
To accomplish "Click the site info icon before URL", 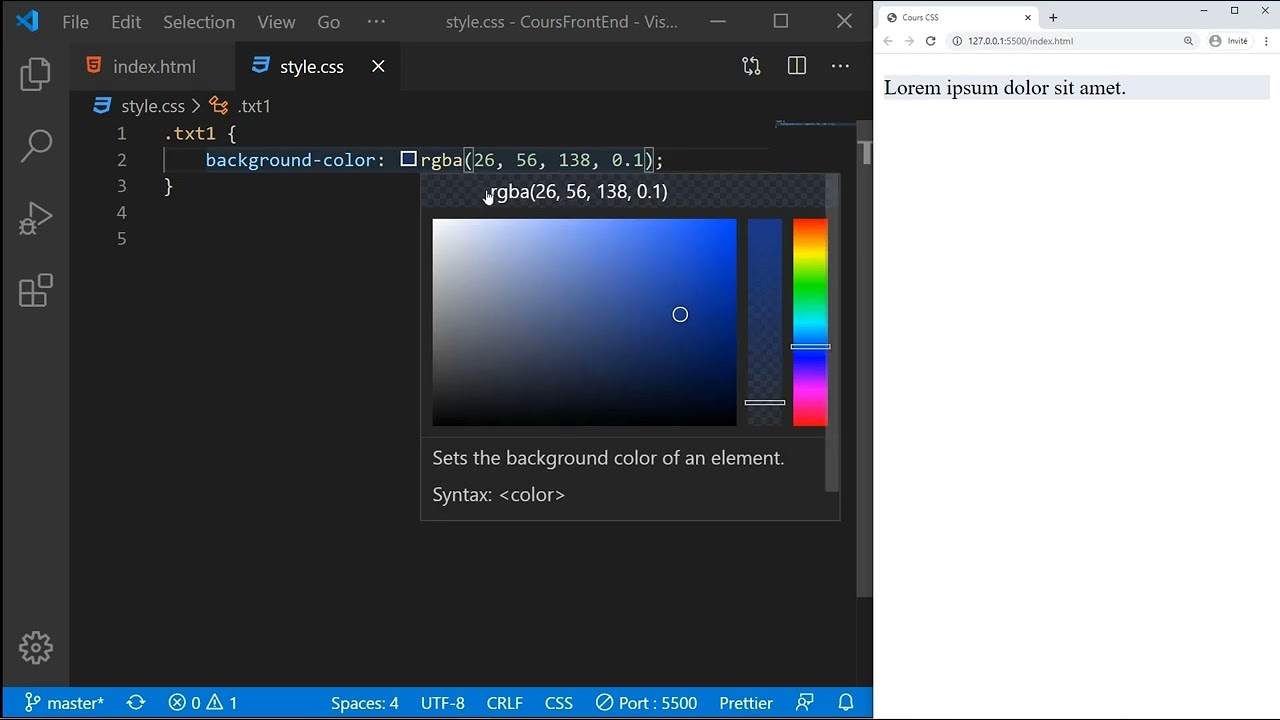I will (957, 41).
